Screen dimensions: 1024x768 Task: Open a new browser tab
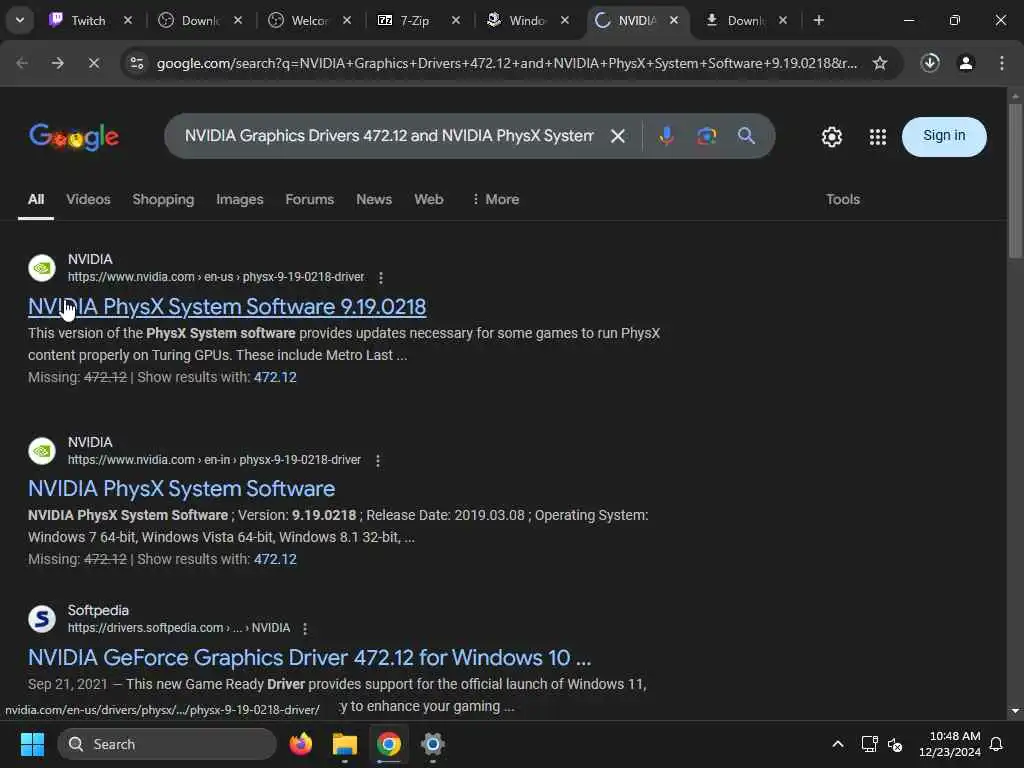click(818, 20)
